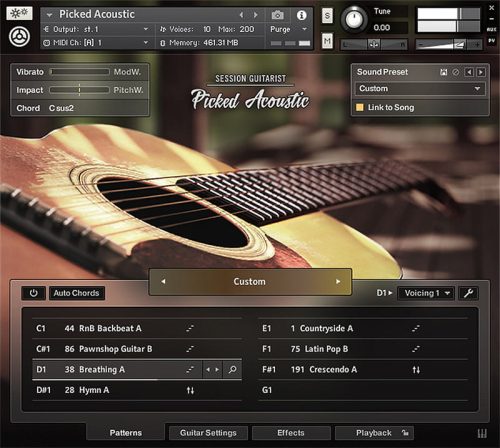Click the pattern icon for Latin Pop B
500x448 pixels.
coord(416,349)
